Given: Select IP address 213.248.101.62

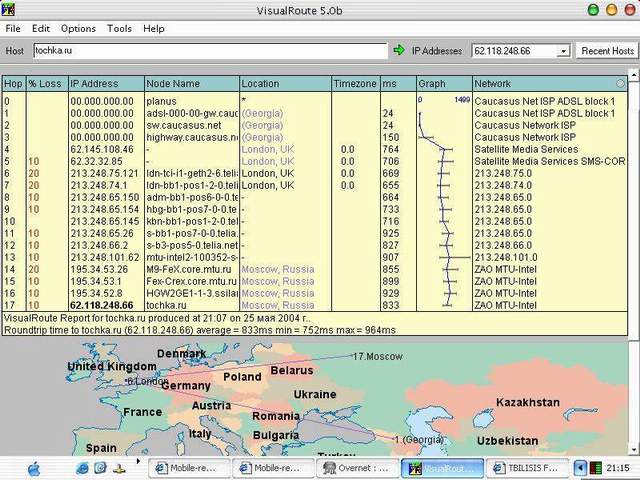Looking at the screenshot, I should coord(104,258).
